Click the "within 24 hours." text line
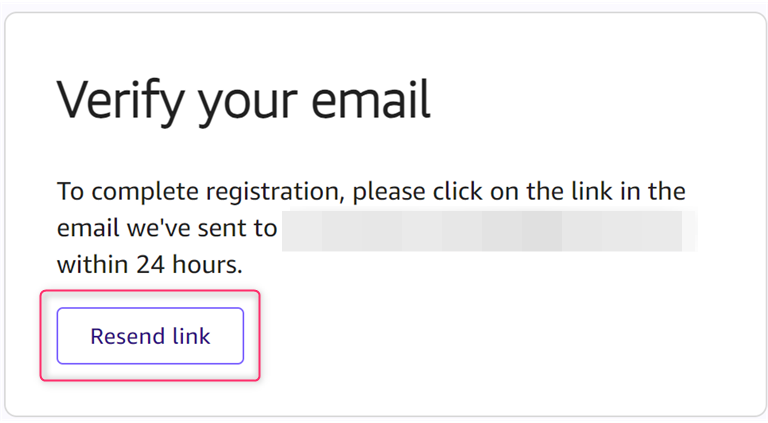 pyautogui.click(x=150, y=266)
